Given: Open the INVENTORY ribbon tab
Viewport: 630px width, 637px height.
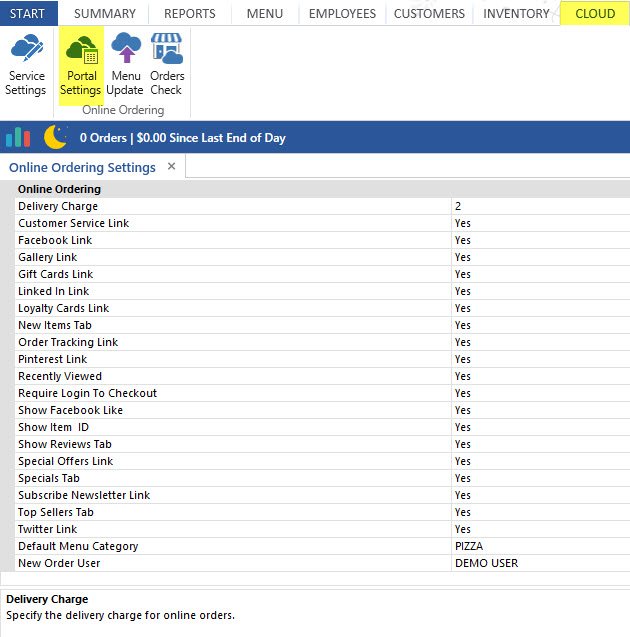Looking at the screenshot, I should click(516, 13).
